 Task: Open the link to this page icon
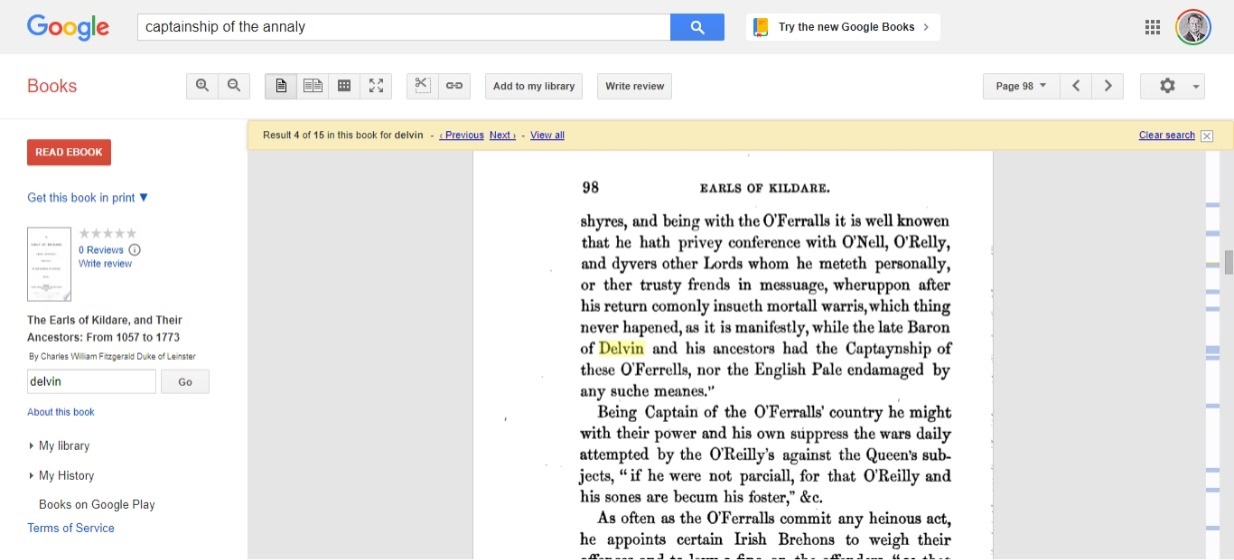click(x=454, y=86)
